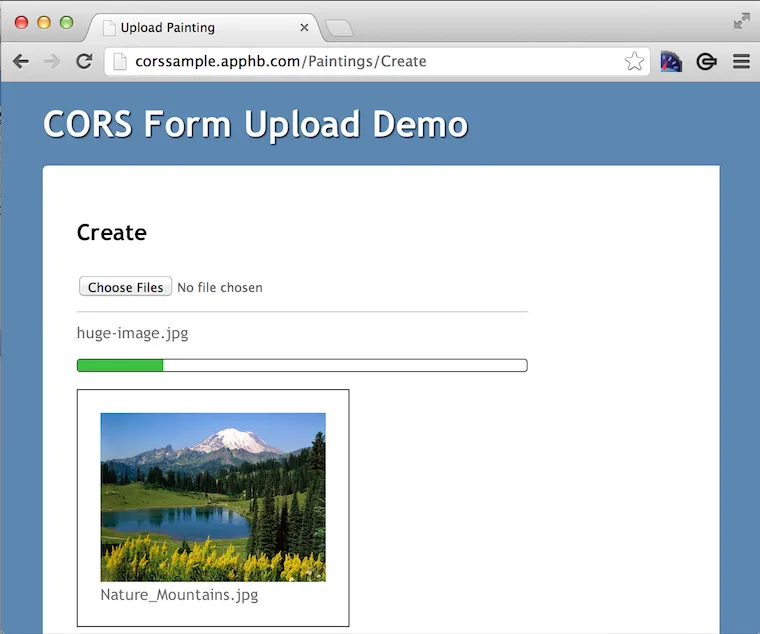The height and width of the screenshot is (634, 760).
Task: Select the Upload Painting tab
Action: [x=204, y=28]
